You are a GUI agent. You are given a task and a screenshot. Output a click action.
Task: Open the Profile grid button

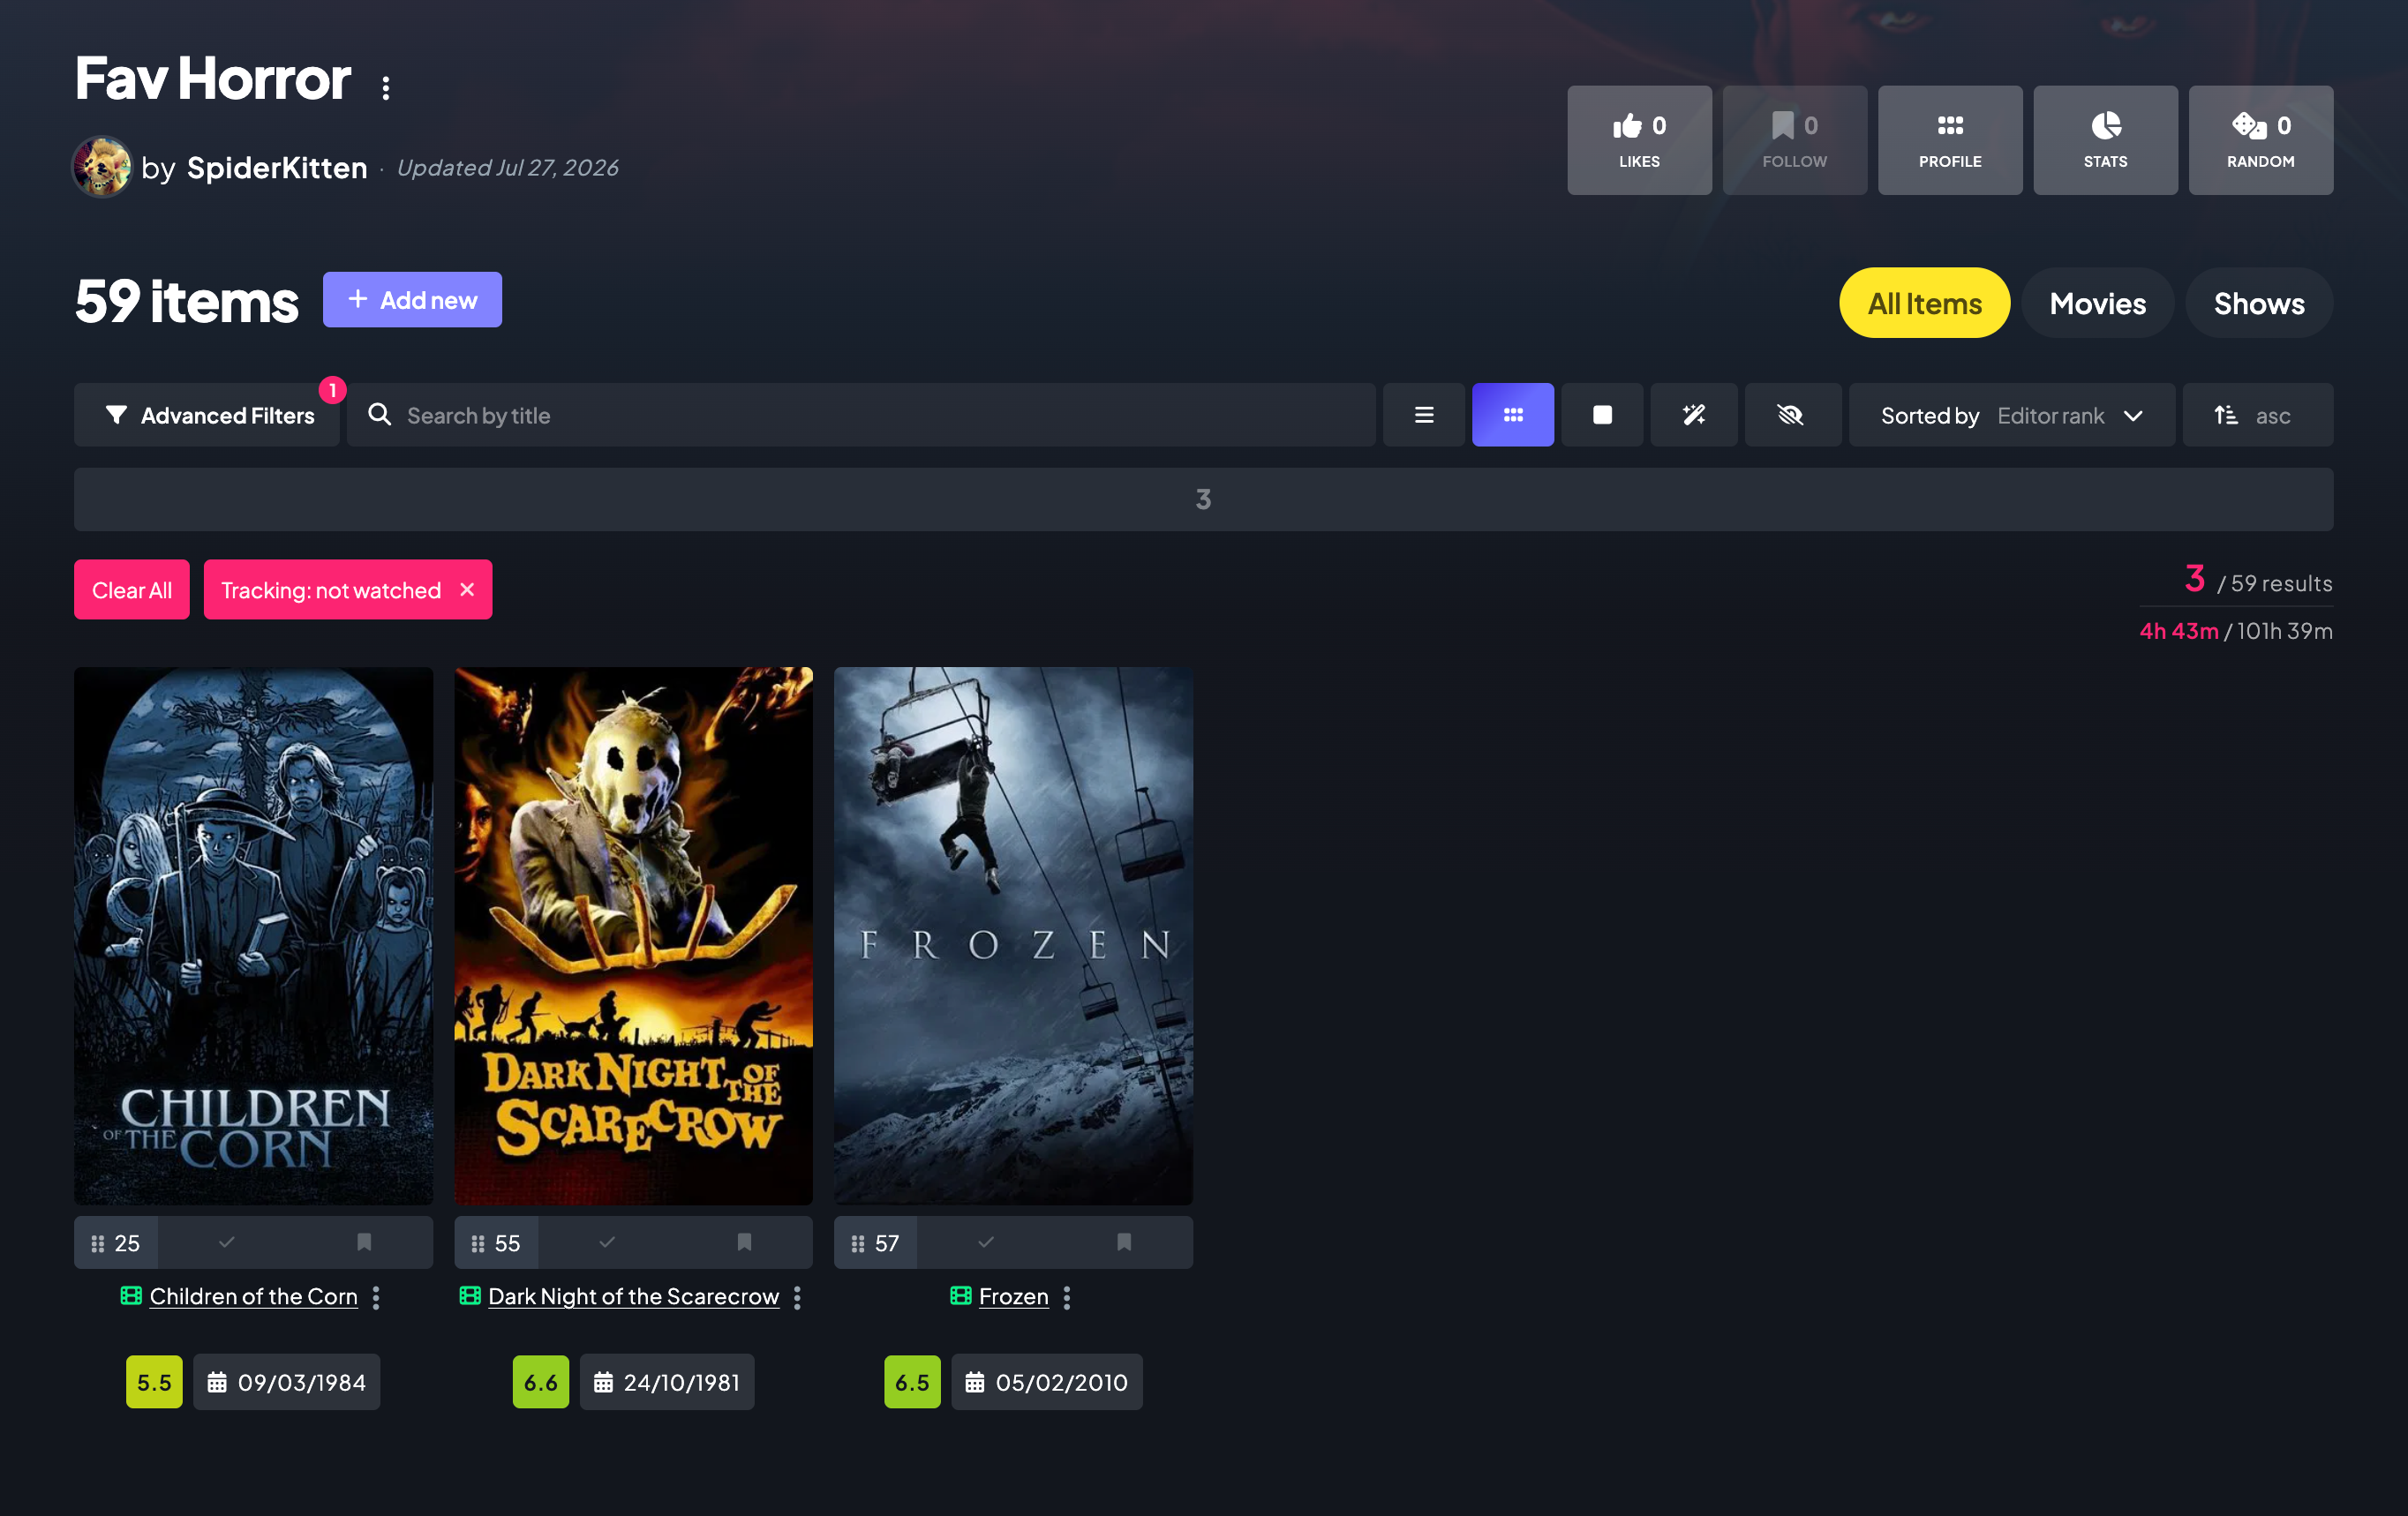[x=1950, y=140]
